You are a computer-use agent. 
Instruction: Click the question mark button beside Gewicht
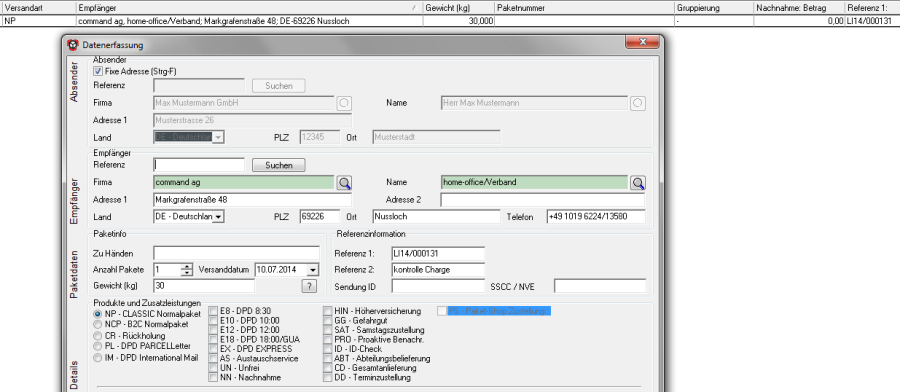click(309, 286)
